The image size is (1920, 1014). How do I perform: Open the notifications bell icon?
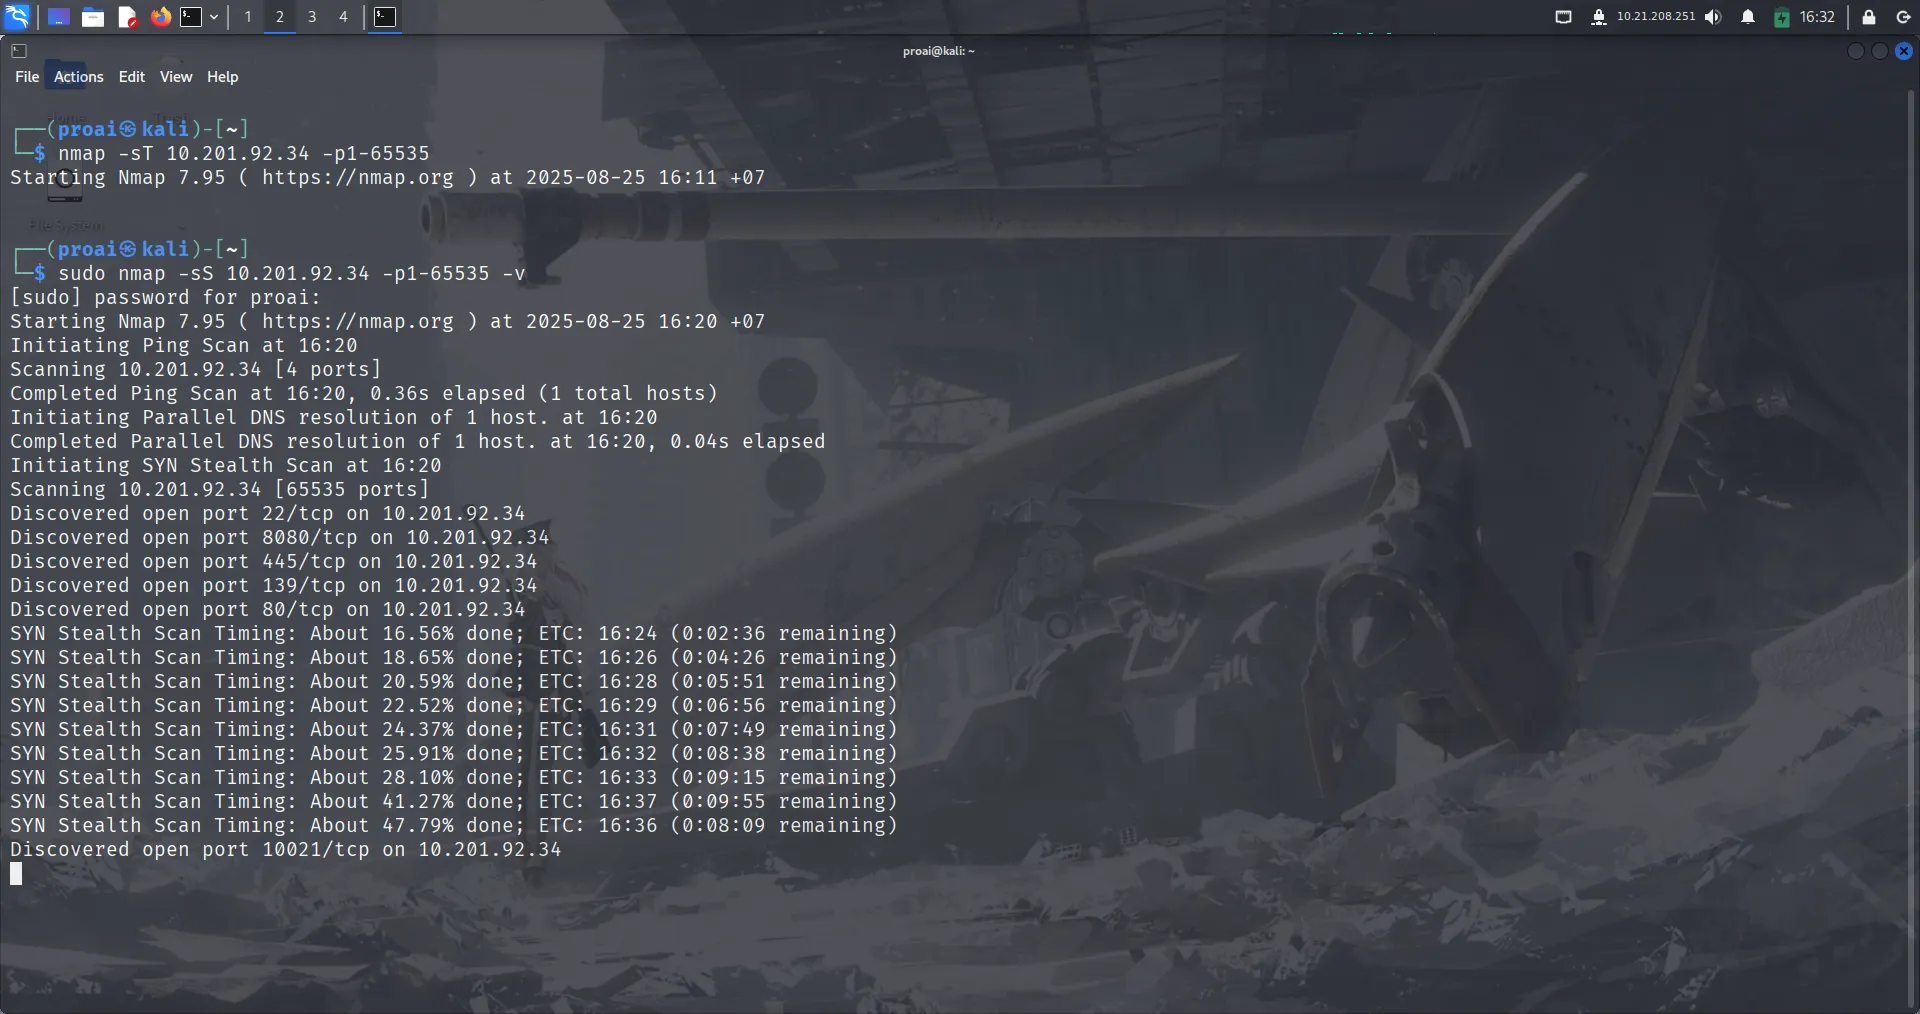tap(1747, 17)
